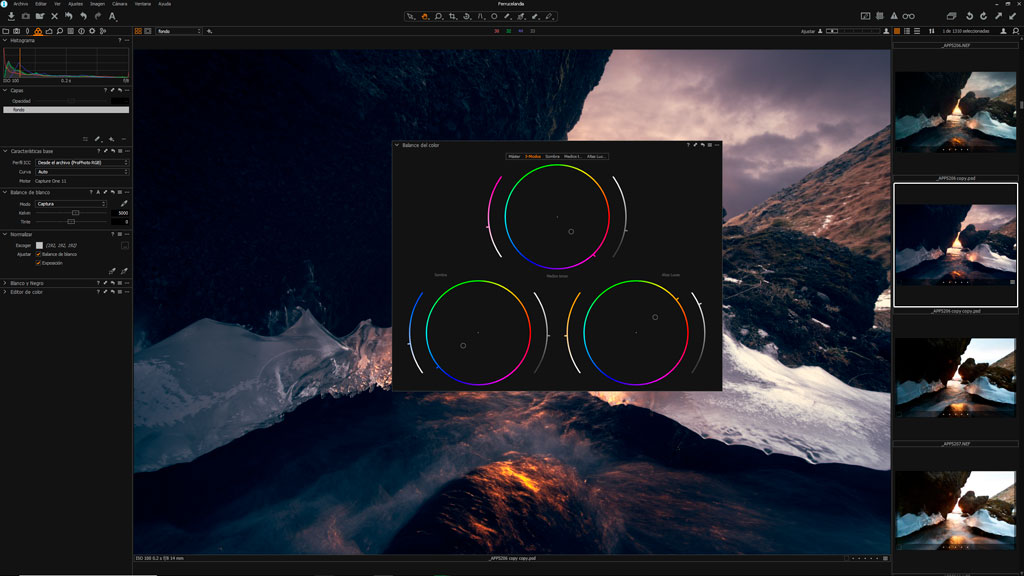Open the Curva dropdown set to Auto
The height and width of the screenshot is (576, 1024).
point(82,172)
